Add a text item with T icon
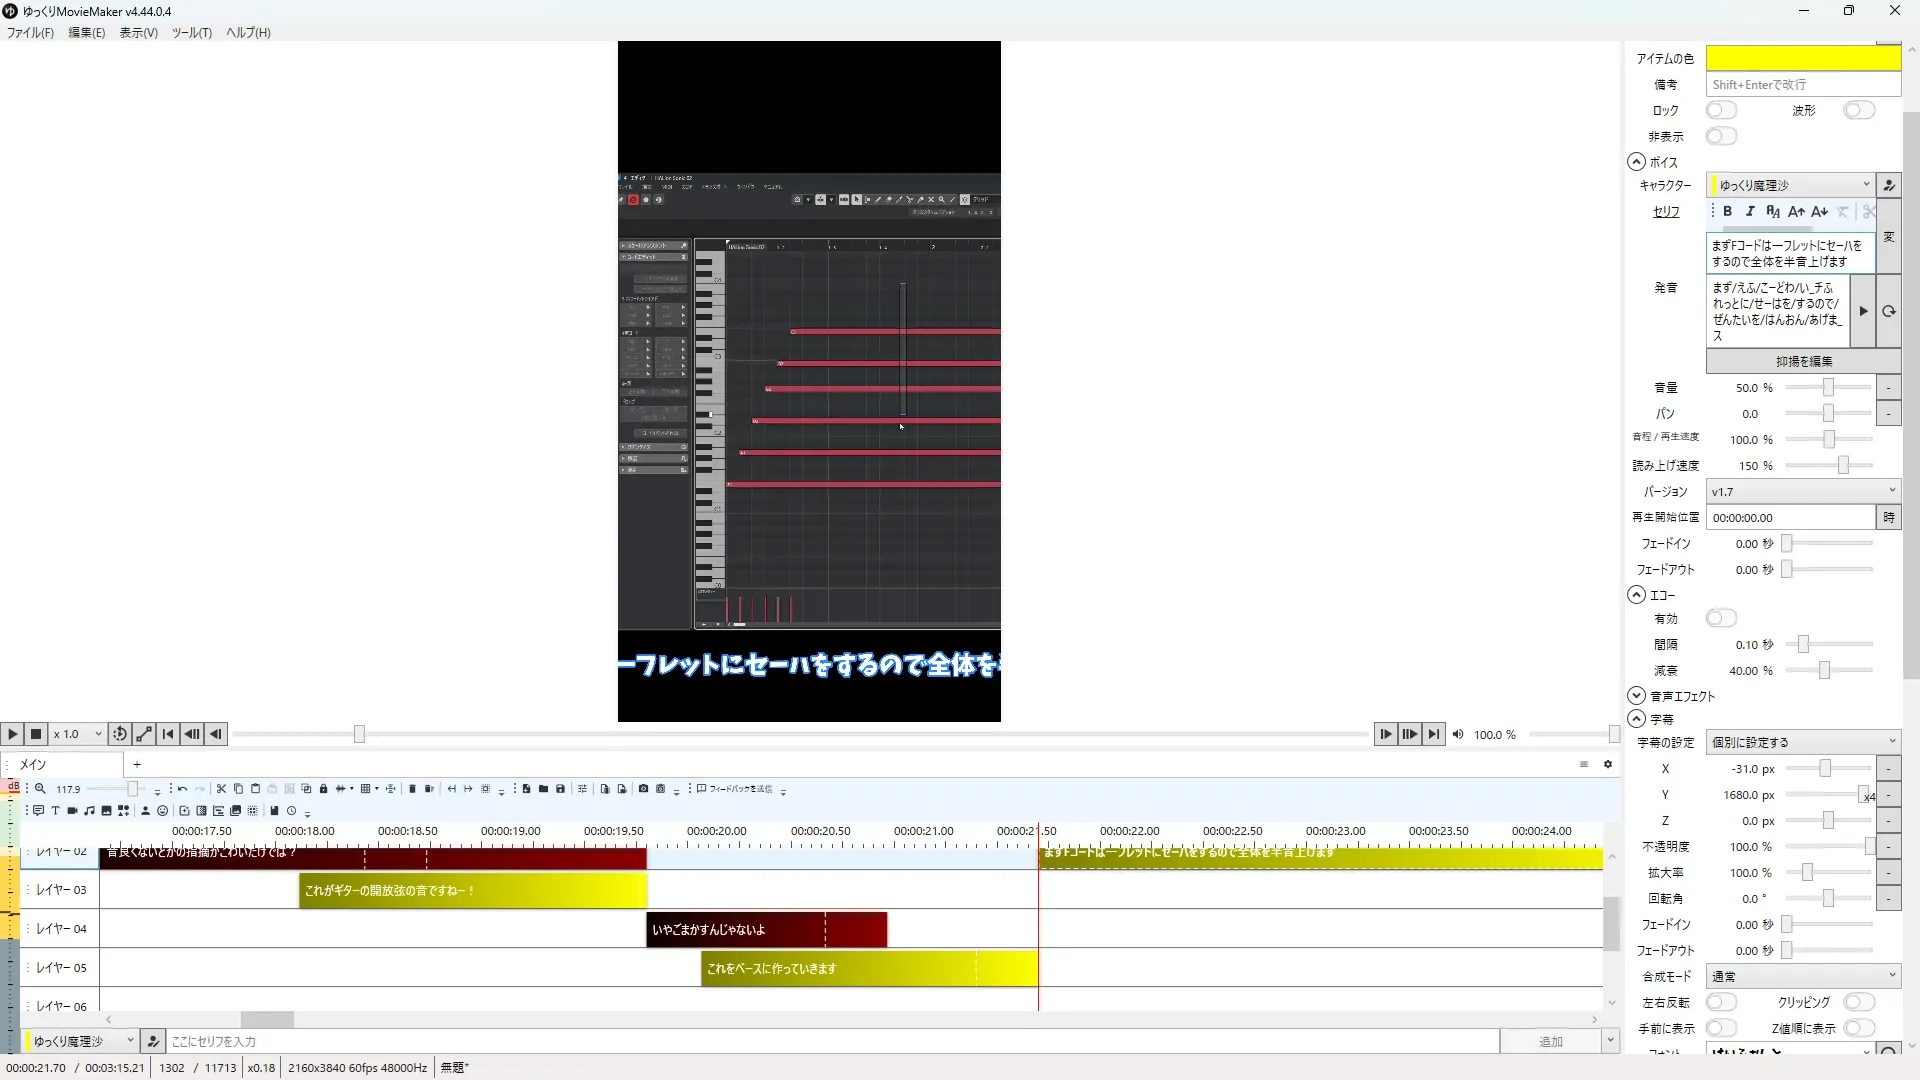The image size is (1920, 1080). pos(55,811)
